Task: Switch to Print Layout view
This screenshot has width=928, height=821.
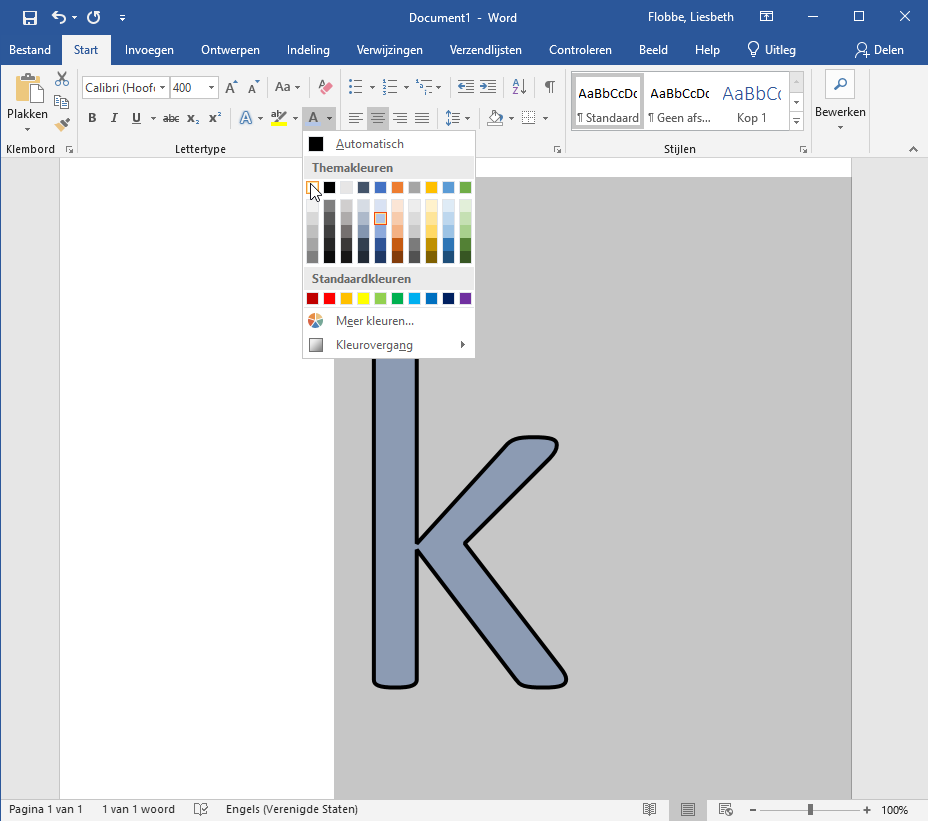Action: 688,809
